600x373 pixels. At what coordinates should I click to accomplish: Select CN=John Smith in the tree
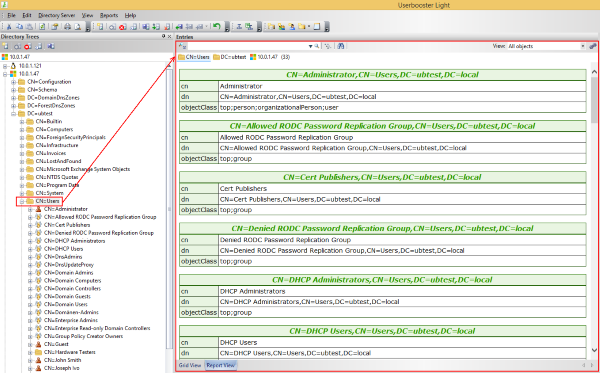(62, 360)
